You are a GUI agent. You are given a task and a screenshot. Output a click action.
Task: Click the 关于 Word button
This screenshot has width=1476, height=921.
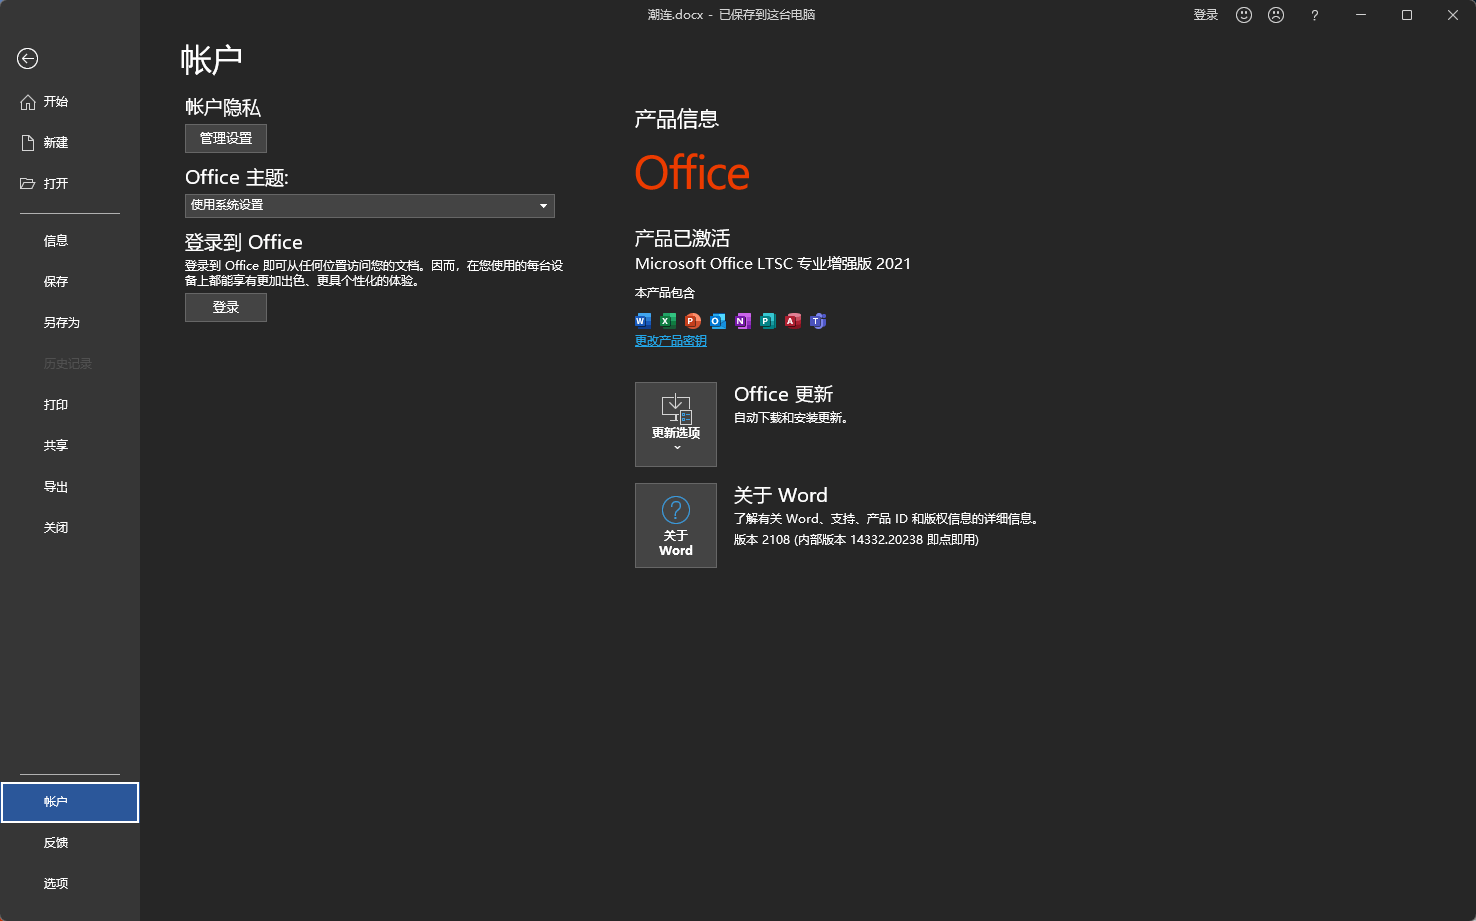[676, 525]
